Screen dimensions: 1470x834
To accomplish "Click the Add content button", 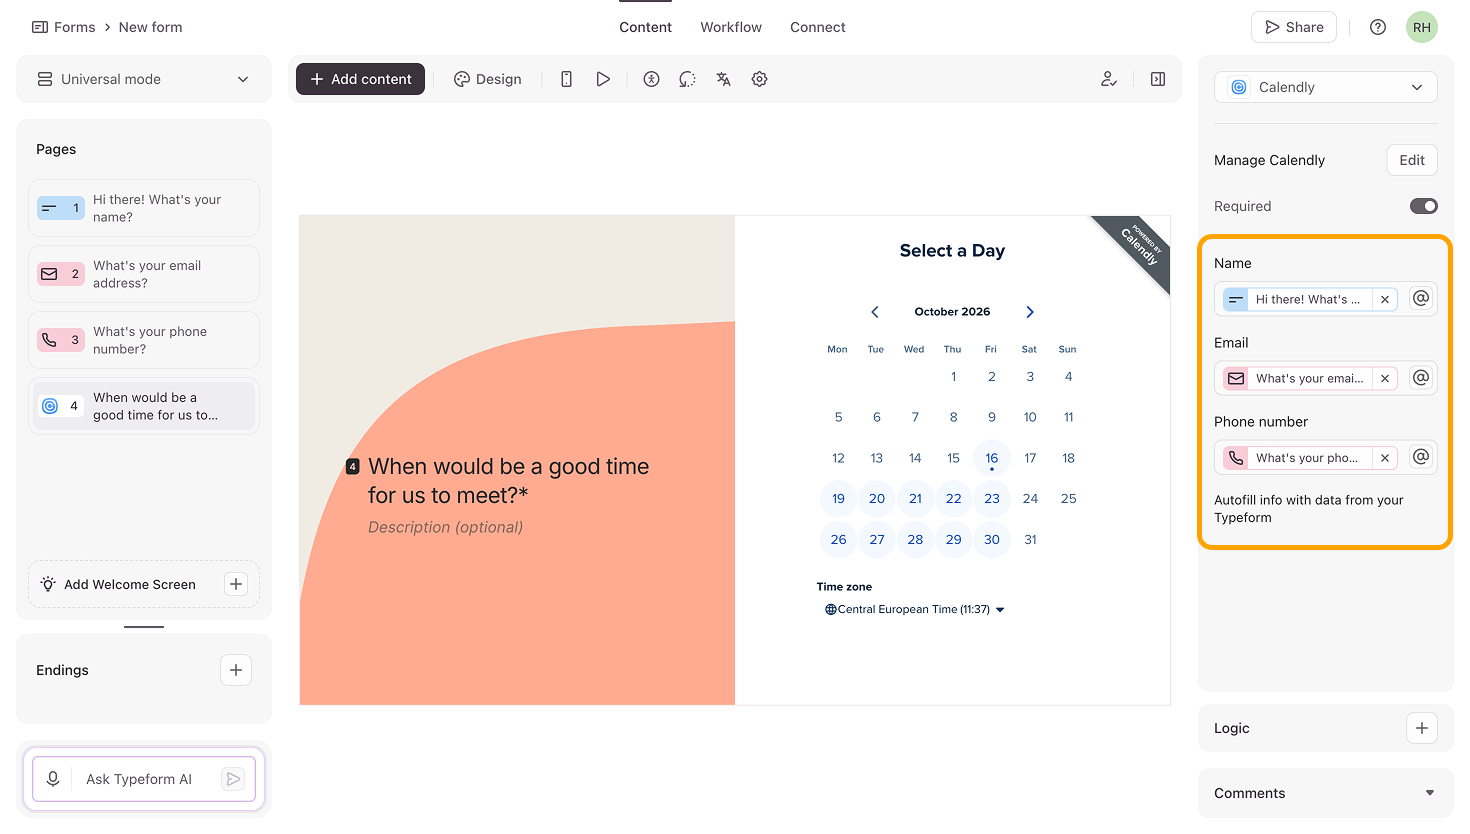I will (x=360, y=79).
